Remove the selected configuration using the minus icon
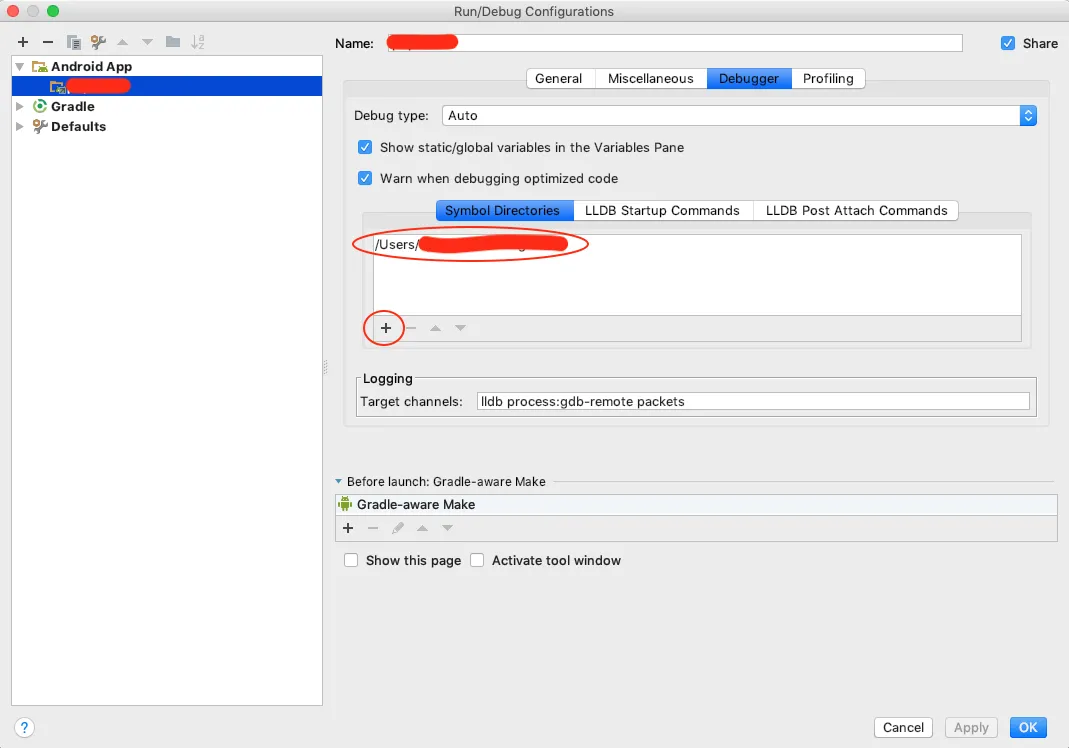1069x748 pixels. 48,42
